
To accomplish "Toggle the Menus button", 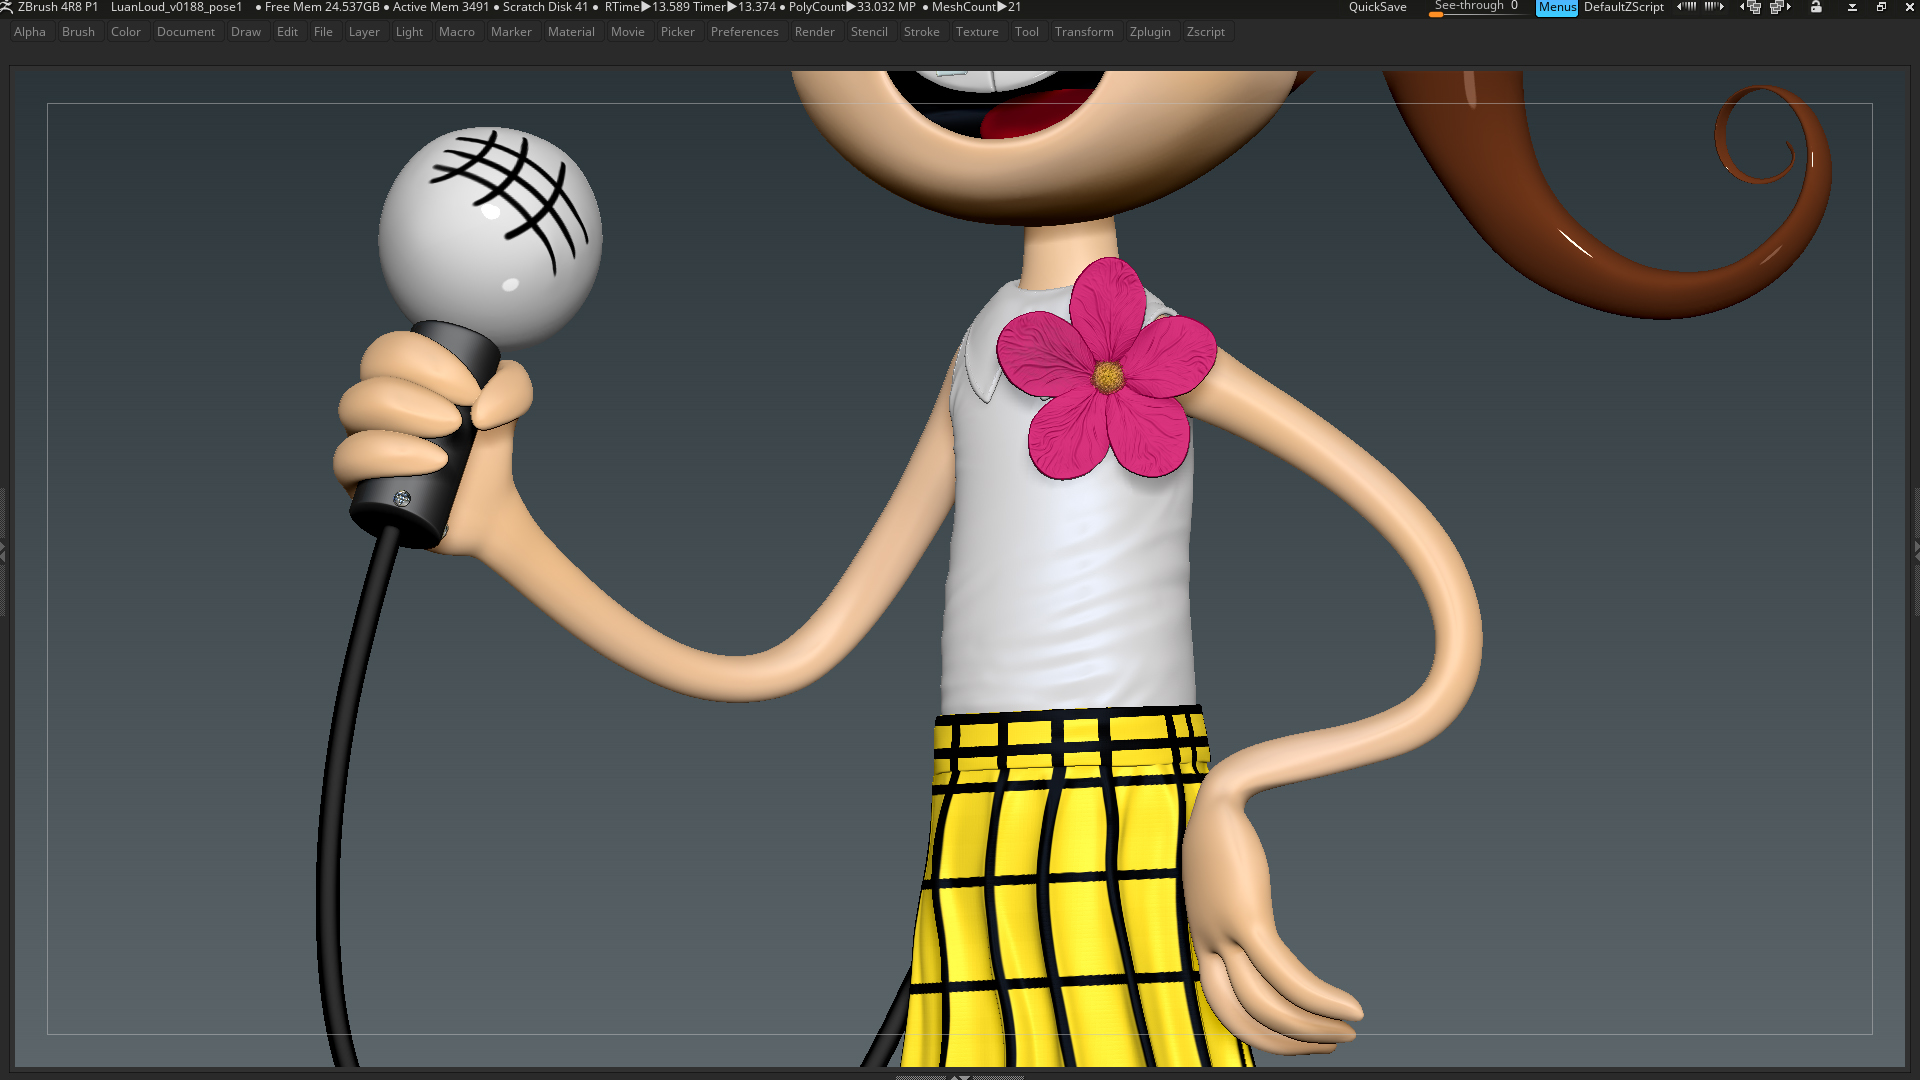I will [1557, 7].
